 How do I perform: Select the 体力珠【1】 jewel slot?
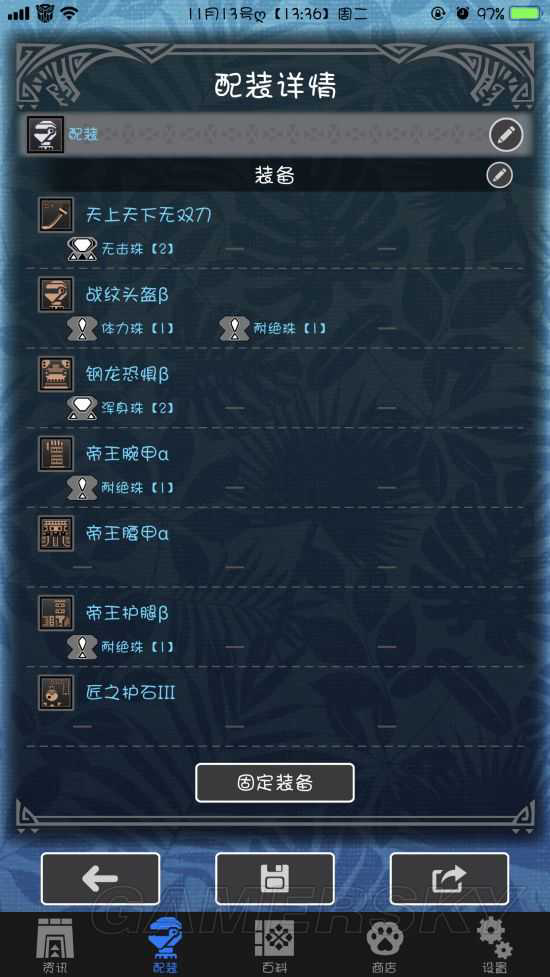[121, 328]
